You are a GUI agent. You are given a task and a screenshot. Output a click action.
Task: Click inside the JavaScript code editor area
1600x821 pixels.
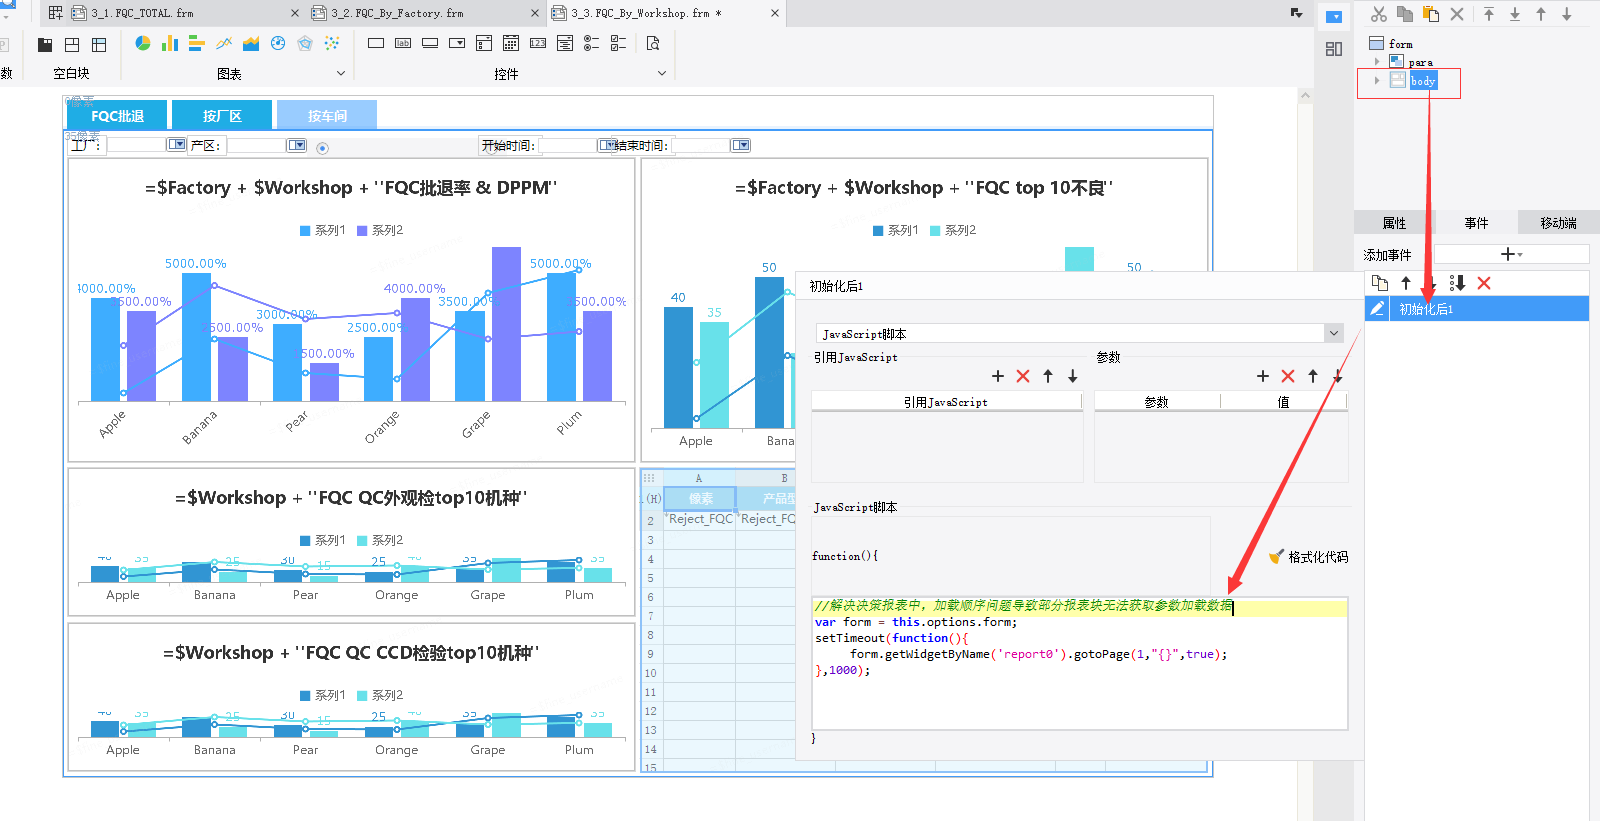(x=1079, y=663)
